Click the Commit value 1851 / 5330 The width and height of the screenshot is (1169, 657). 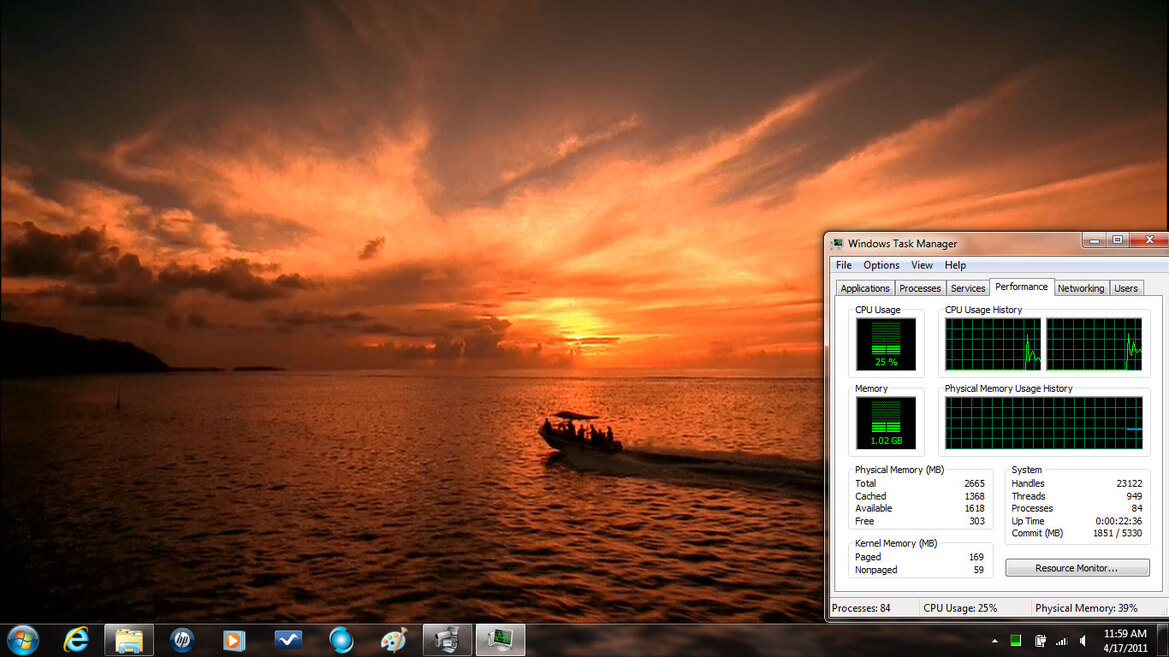pyautogui.click(x=1118, y=533)
